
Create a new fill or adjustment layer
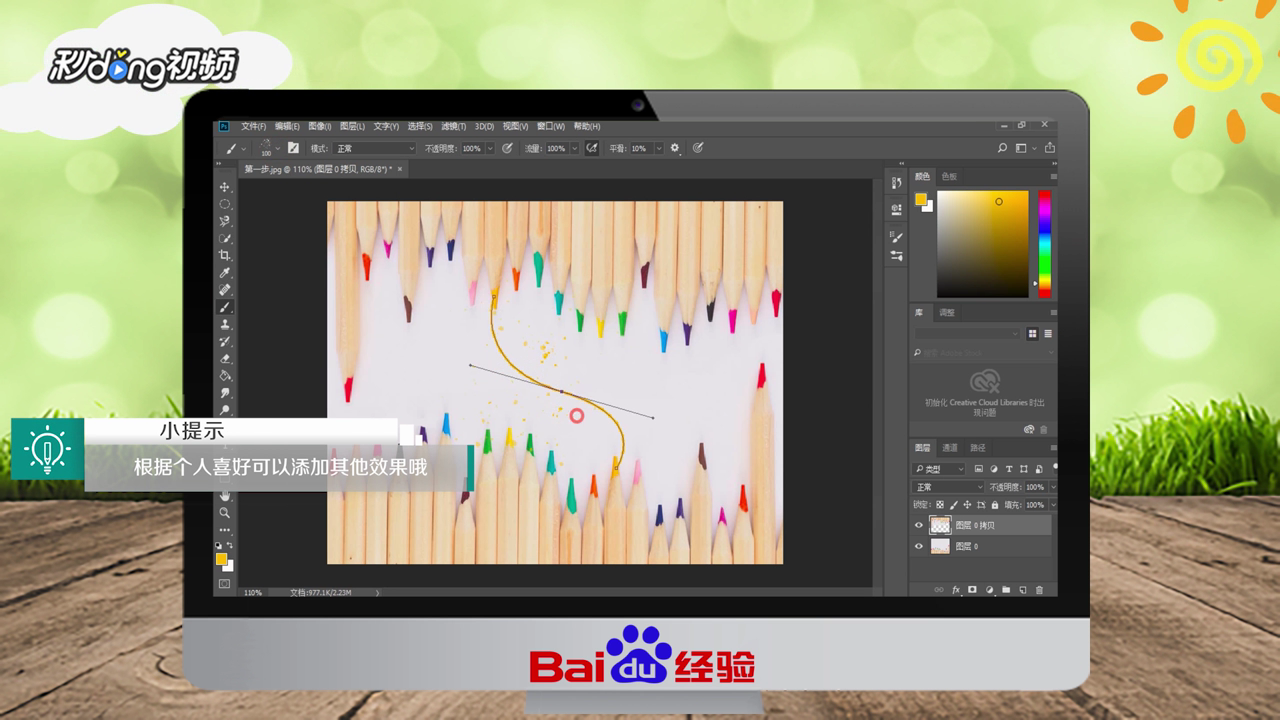(989, 590)
